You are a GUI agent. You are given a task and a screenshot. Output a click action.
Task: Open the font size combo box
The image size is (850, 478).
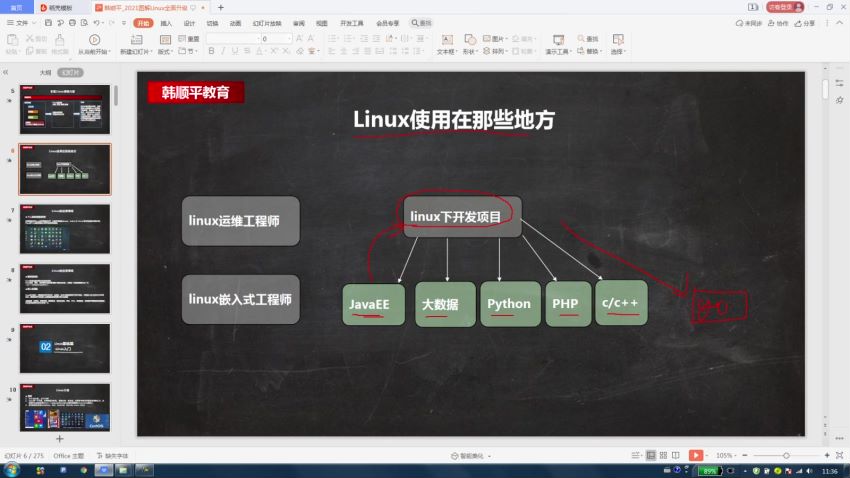276,38
